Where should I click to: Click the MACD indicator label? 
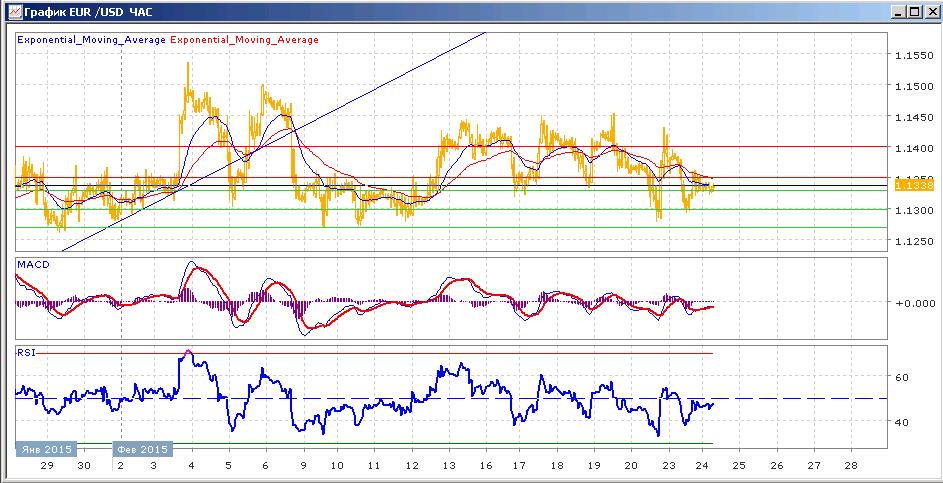[33, 265]
